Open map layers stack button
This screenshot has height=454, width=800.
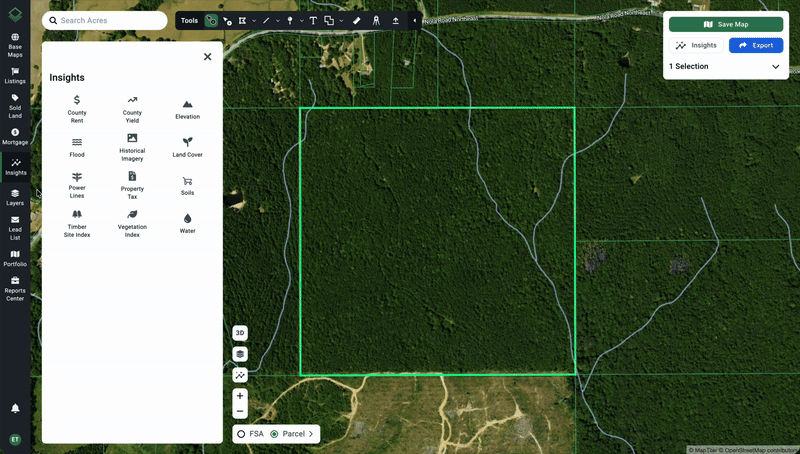click(x=240, y=354)
